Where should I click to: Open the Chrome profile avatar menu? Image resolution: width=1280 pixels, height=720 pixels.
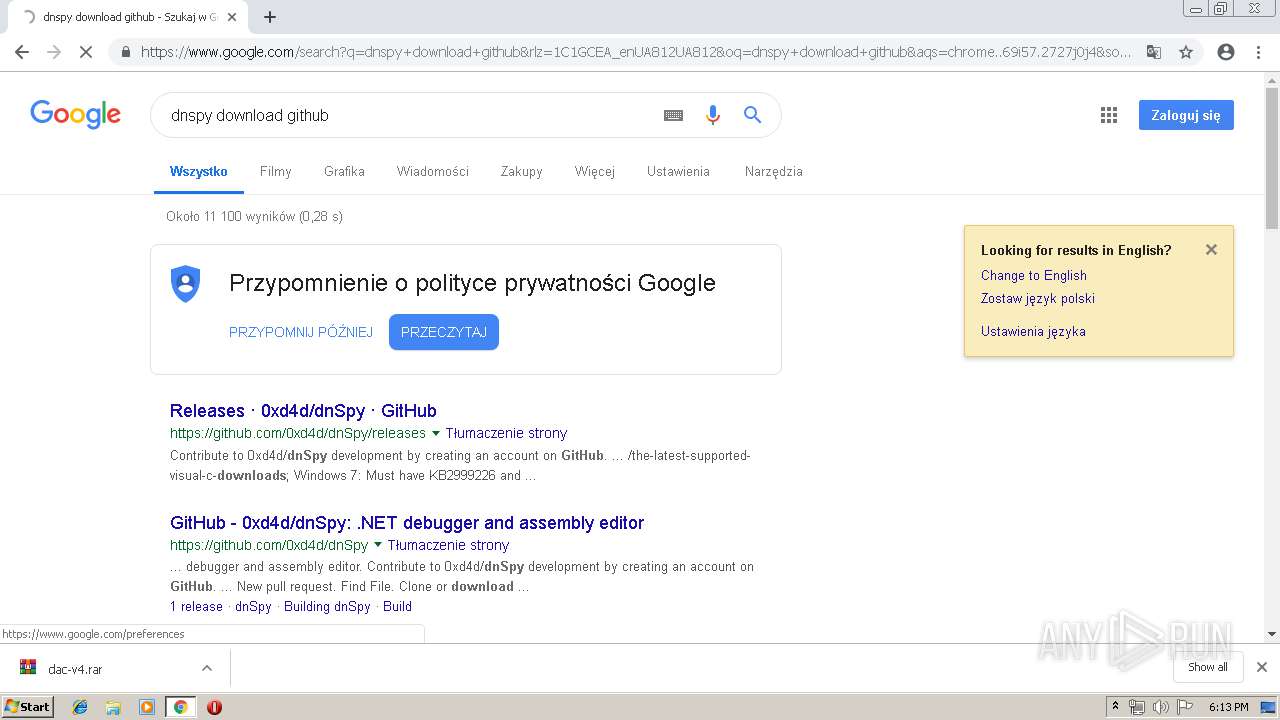(x=1226, y=52)
